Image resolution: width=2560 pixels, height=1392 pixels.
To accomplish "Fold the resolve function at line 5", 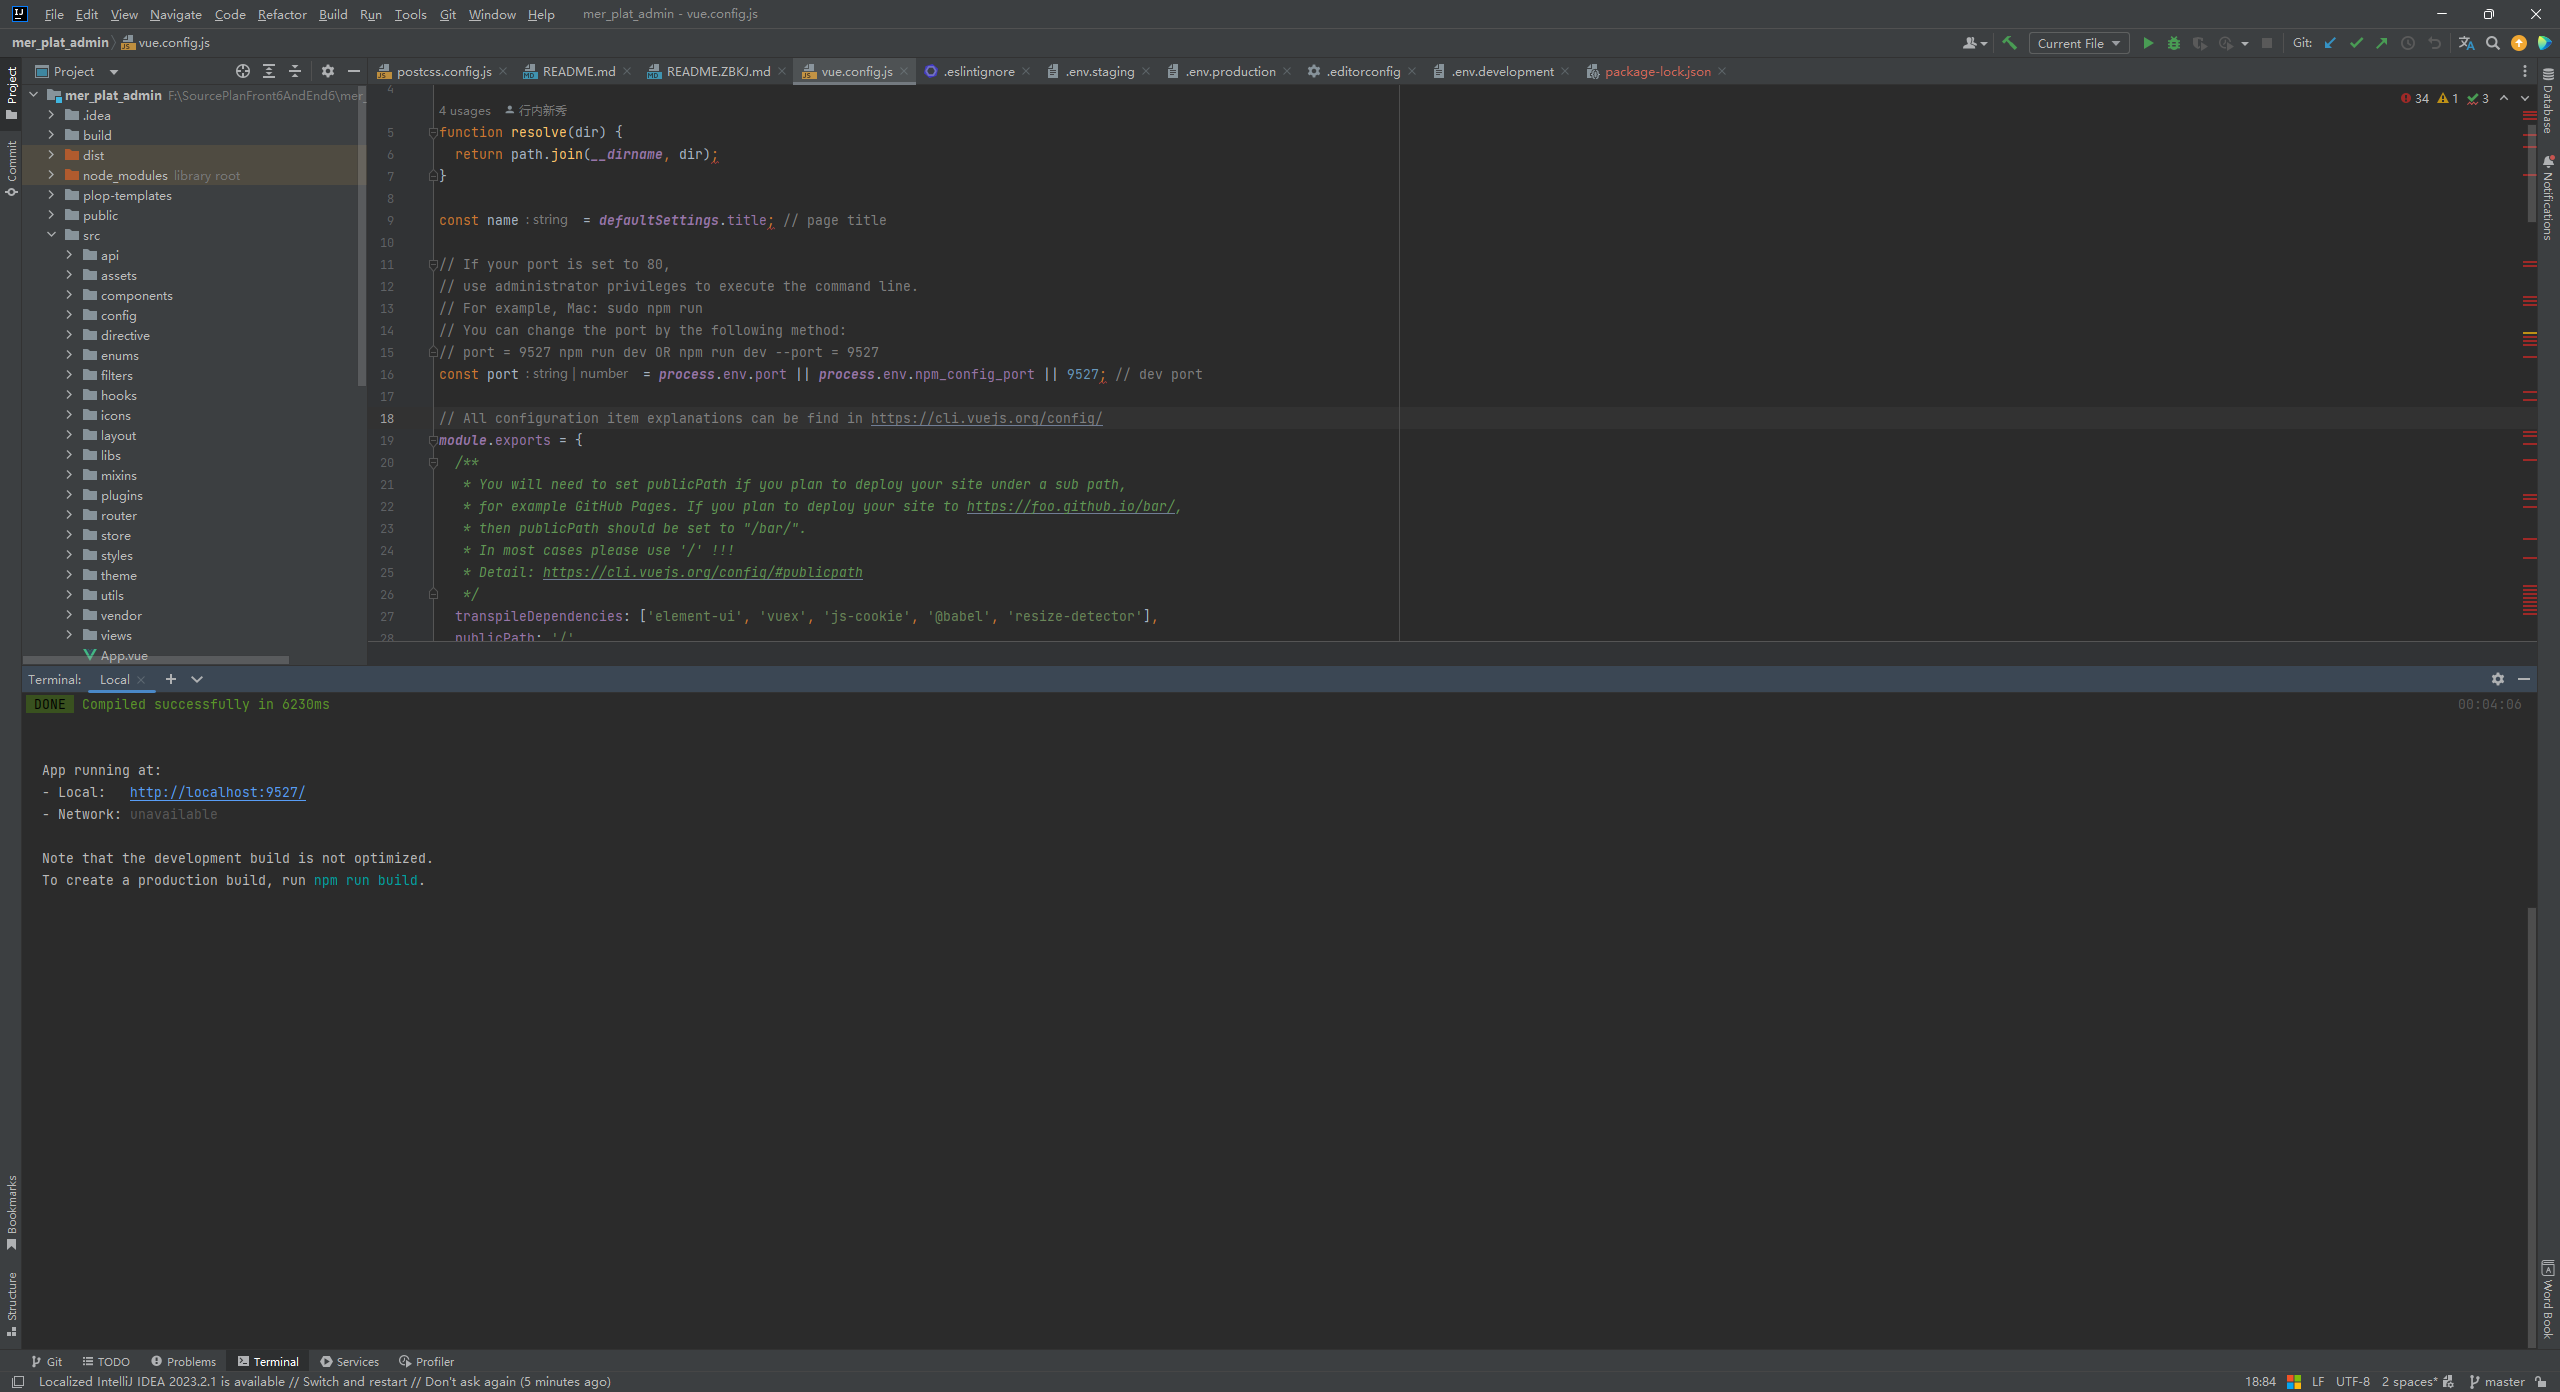I will 433,132.
